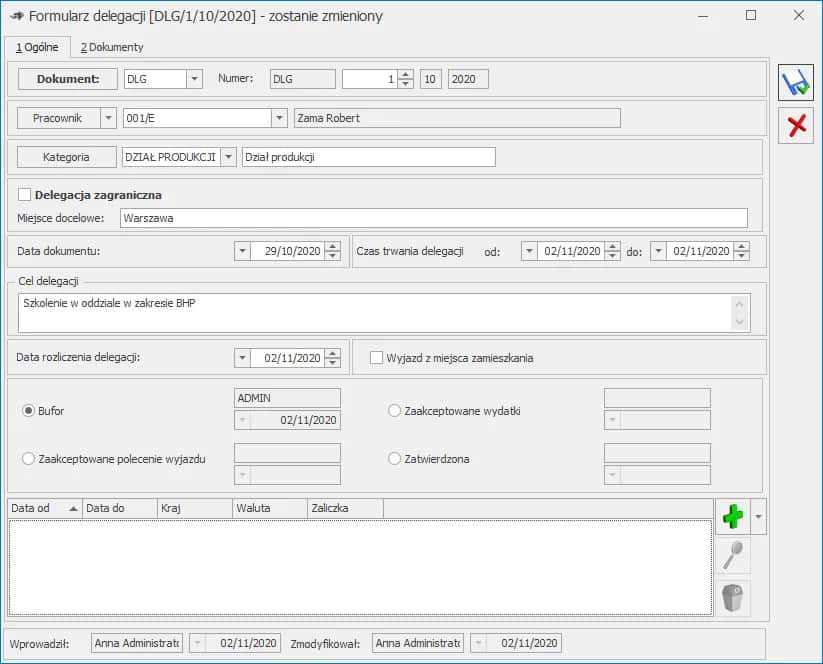Sort the table by Data od column
The image size is (823, 664).
(x=44, y=508)
